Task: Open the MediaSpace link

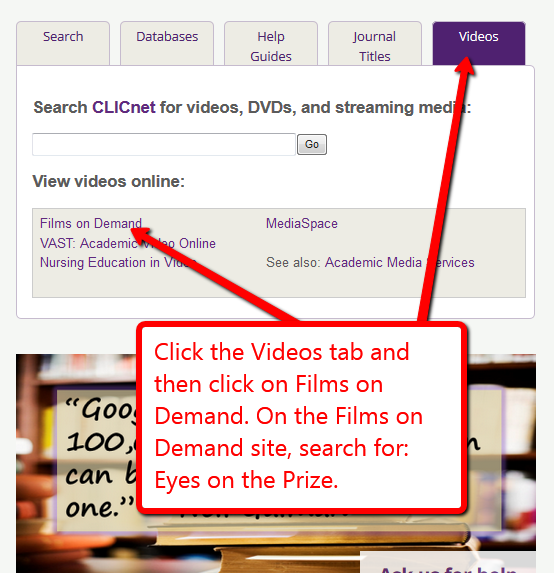Action: (301, 223)
